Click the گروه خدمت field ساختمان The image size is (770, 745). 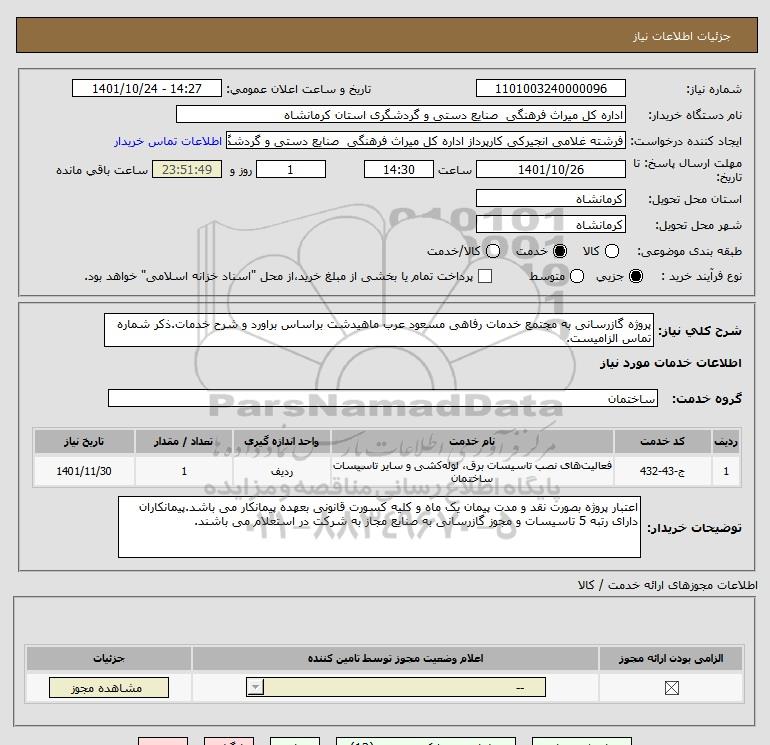click(383, 398)
